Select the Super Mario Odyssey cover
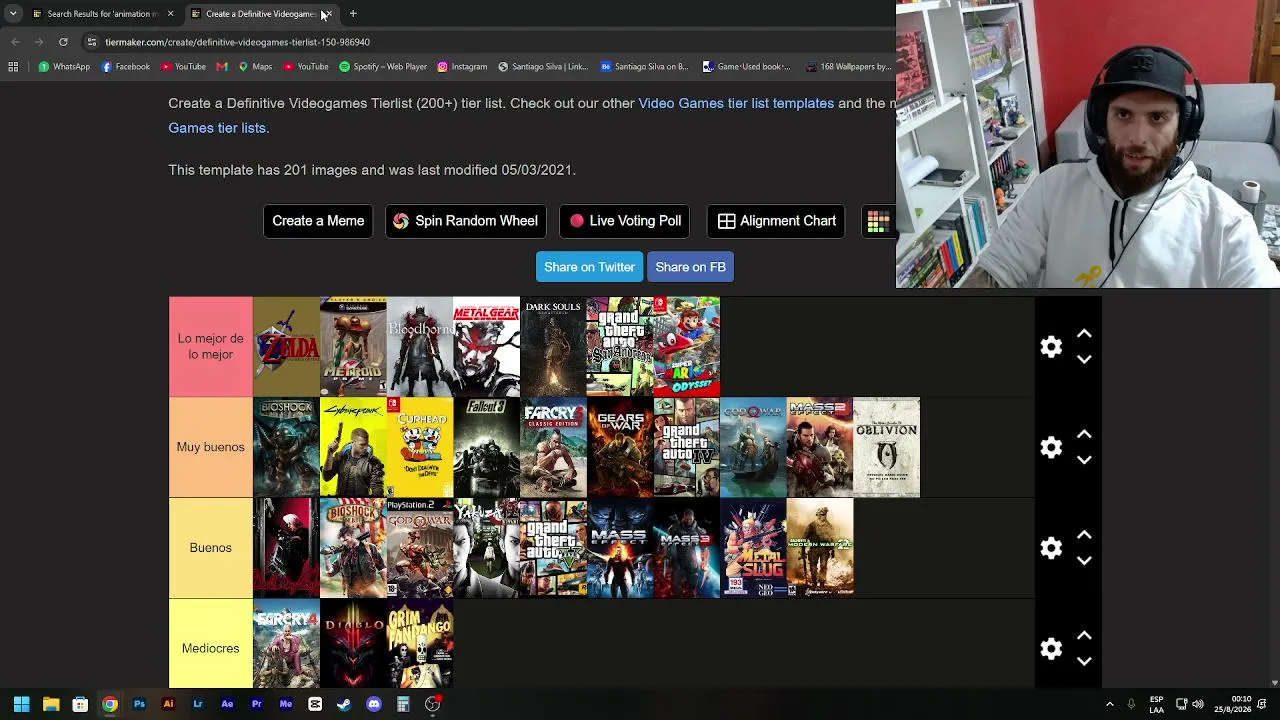This screenshot has width=1280, height=720. pos(686,347)
